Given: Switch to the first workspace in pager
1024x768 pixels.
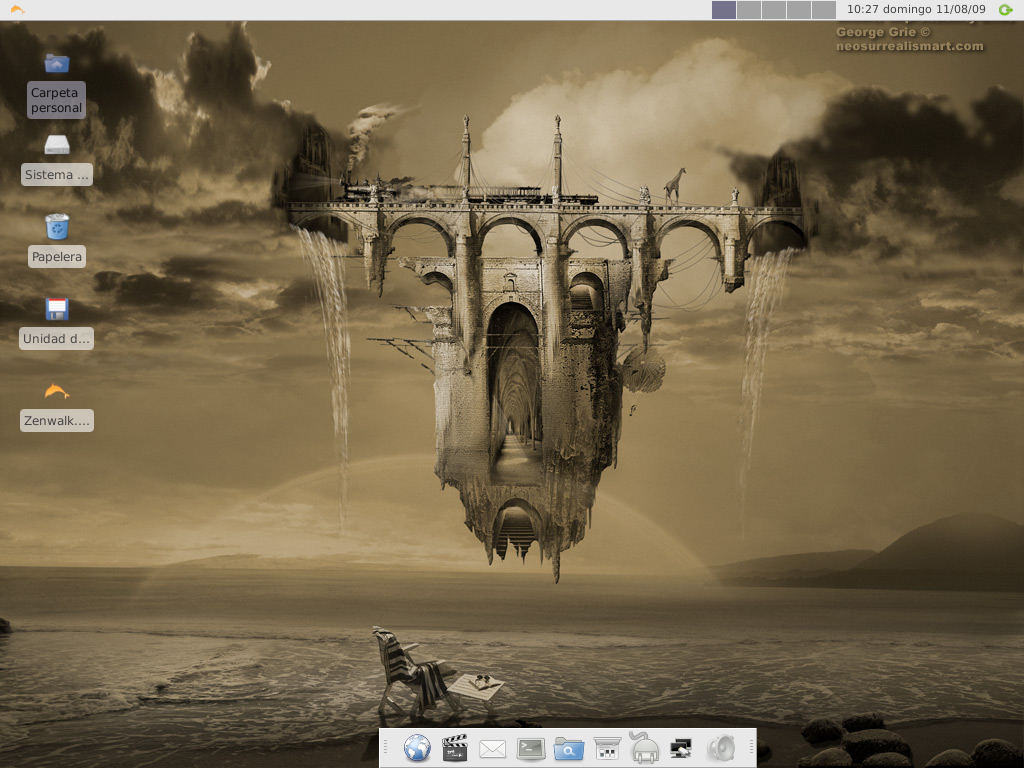Looking at the screenshot, I should click(724, 9).
